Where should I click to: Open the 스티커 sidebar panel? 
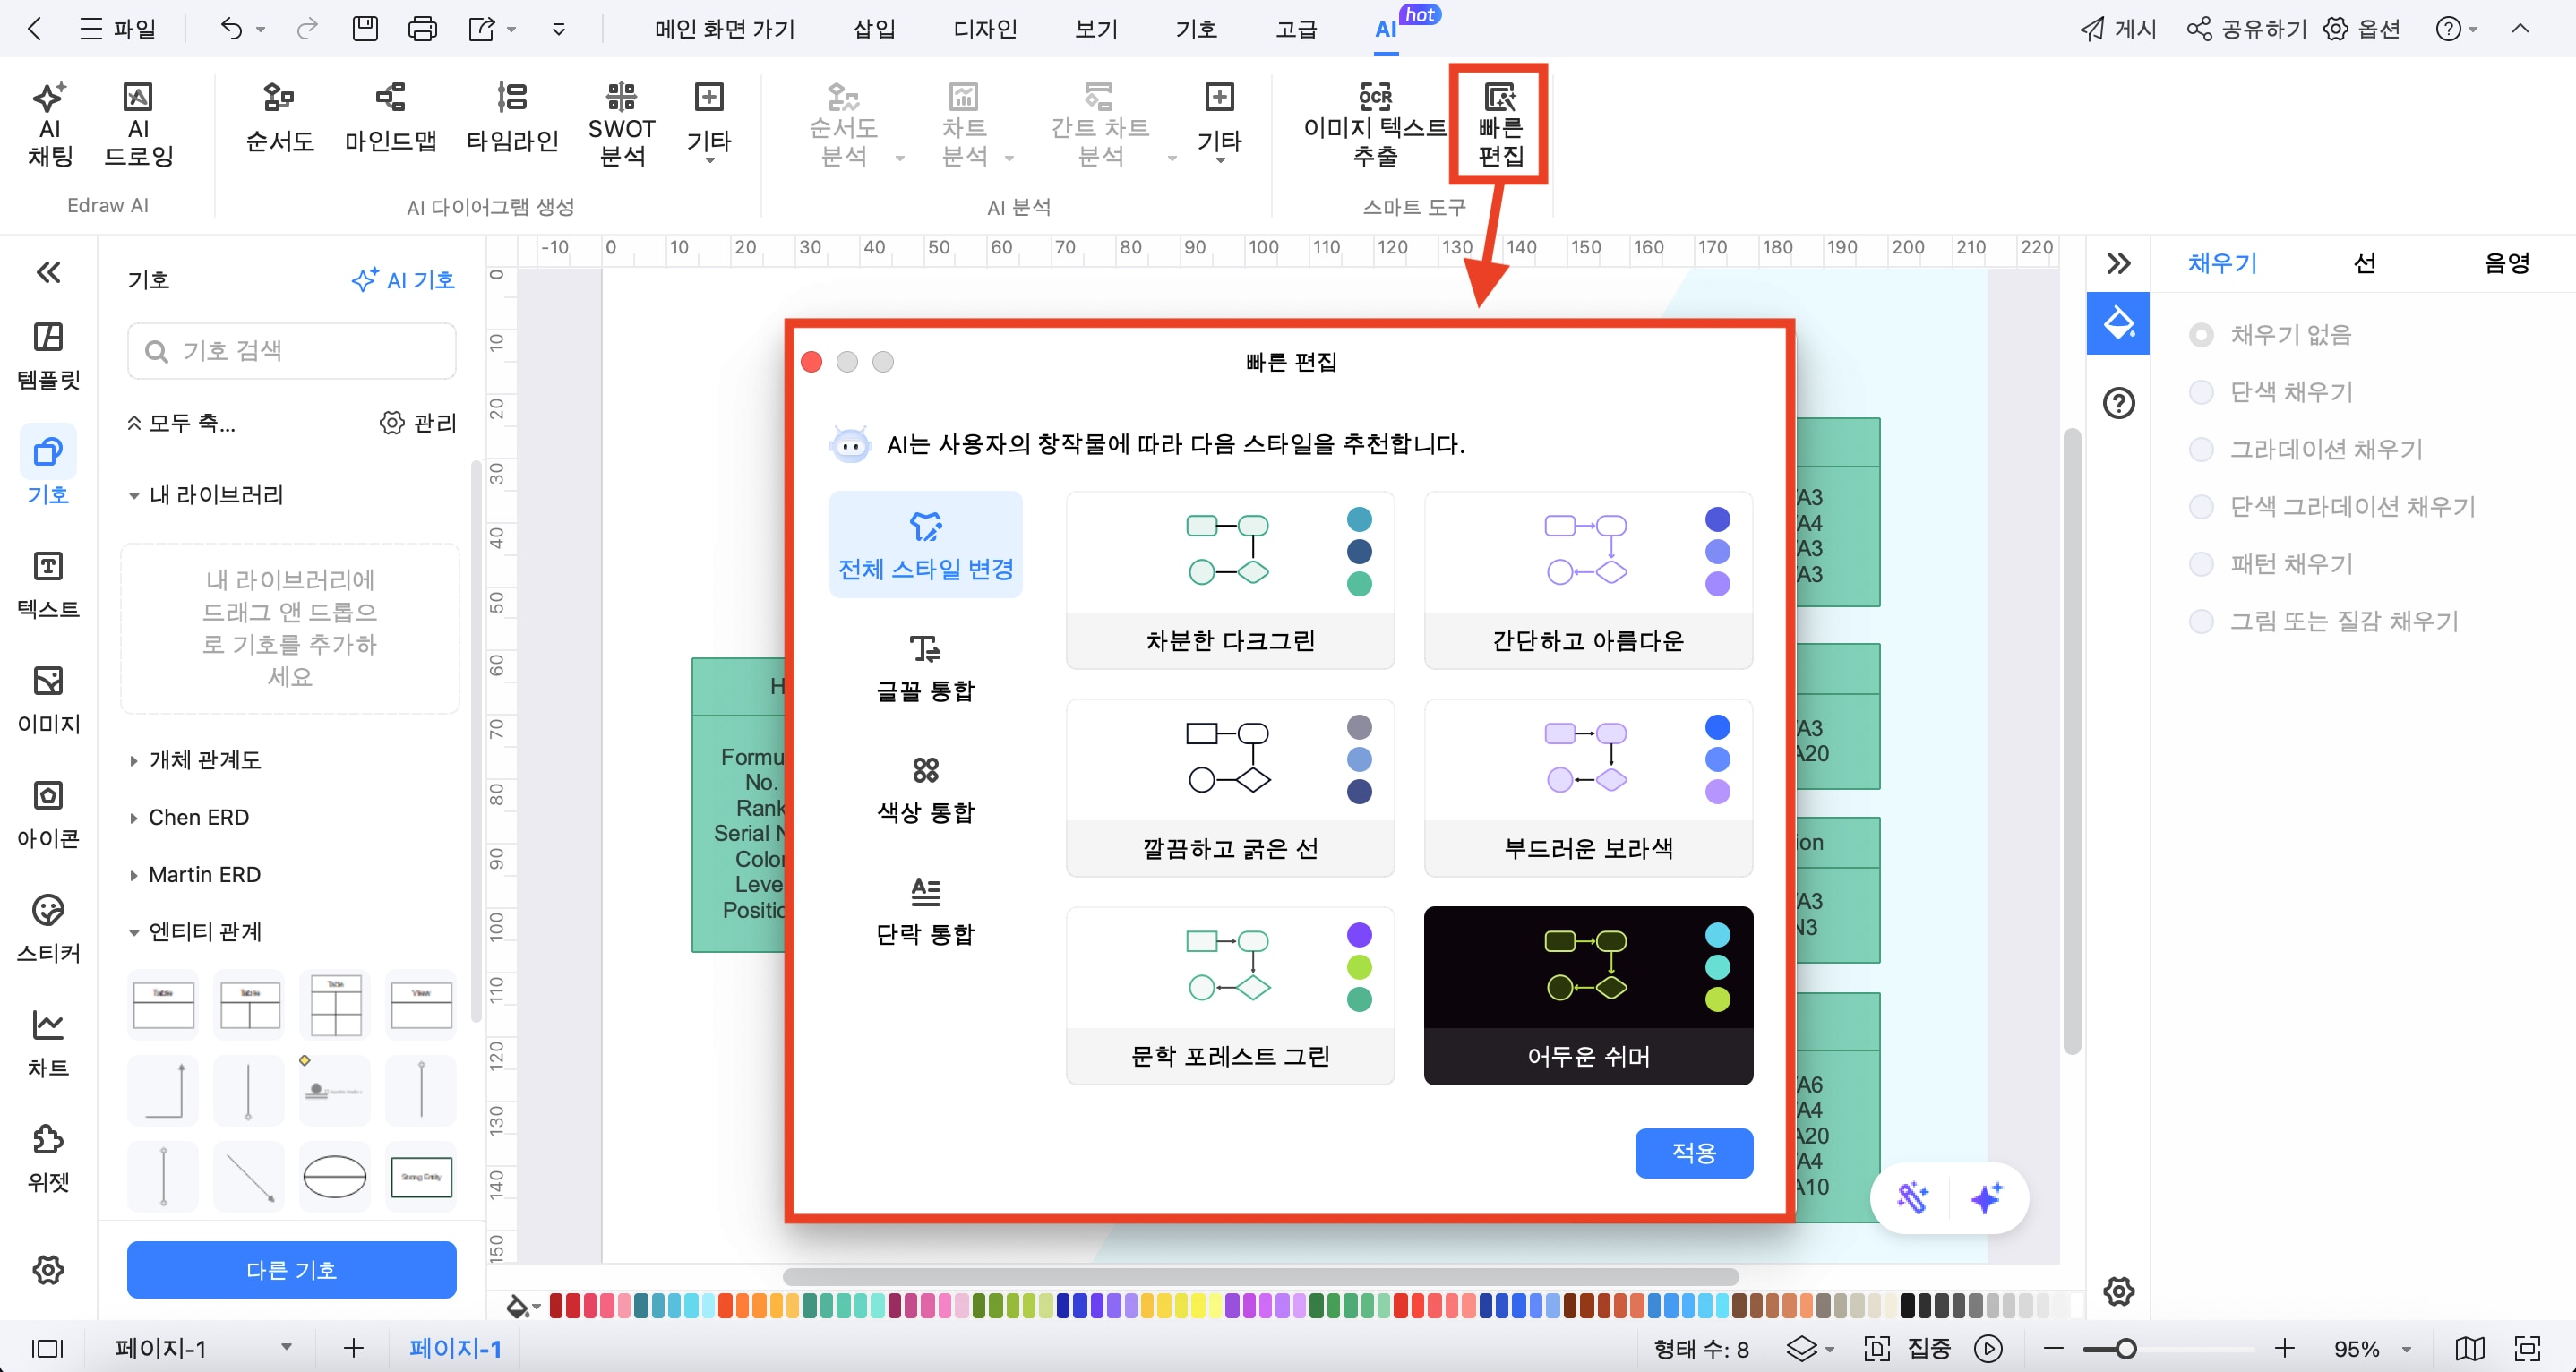(x=48, y=927)
